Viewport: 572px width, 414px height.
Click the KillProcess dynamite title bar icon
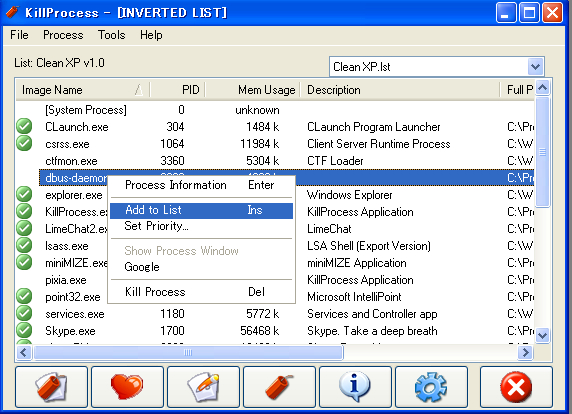coord(12,12)
